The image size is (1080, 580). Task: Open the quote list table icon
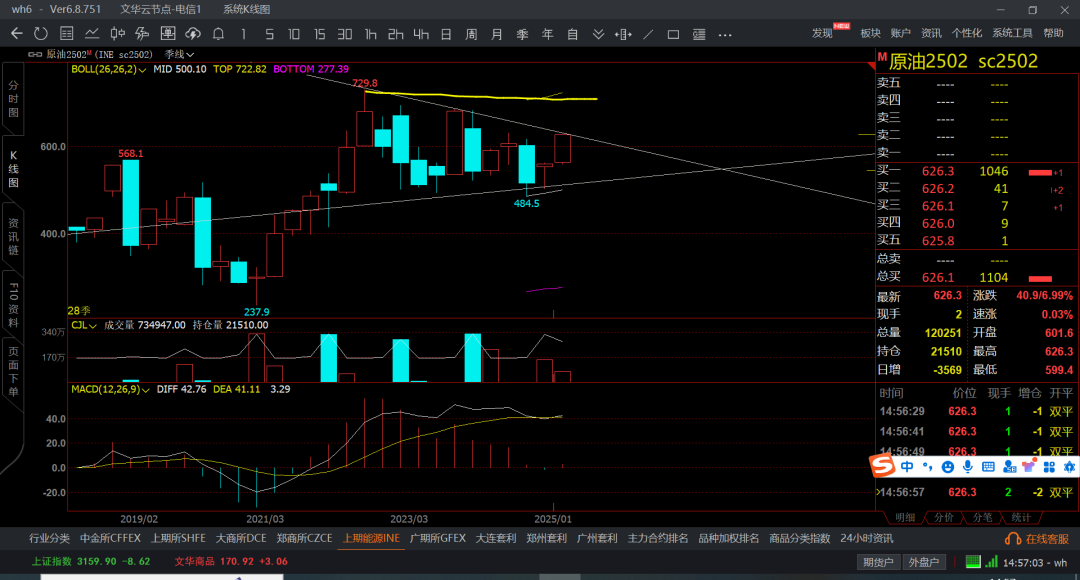coord(67,33)
